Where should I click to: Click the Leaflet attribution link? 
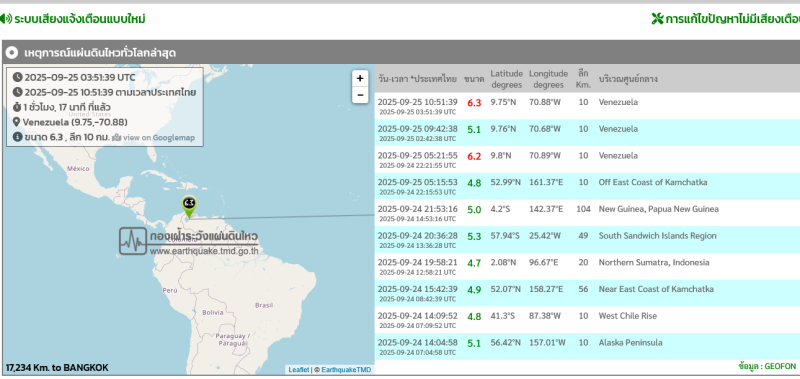(x=298, y=370)
